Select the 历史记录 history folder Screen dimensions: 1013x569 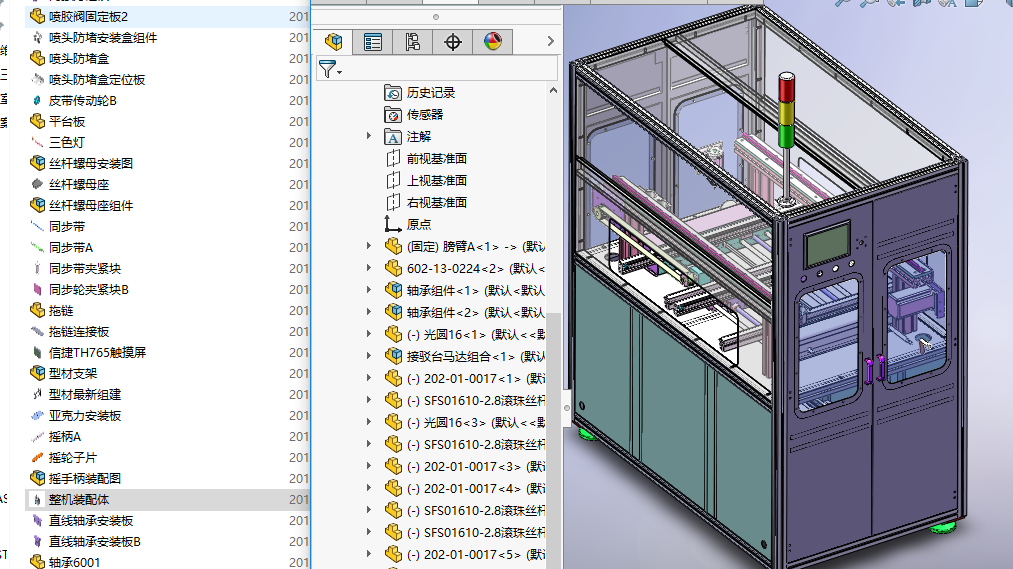430,92
